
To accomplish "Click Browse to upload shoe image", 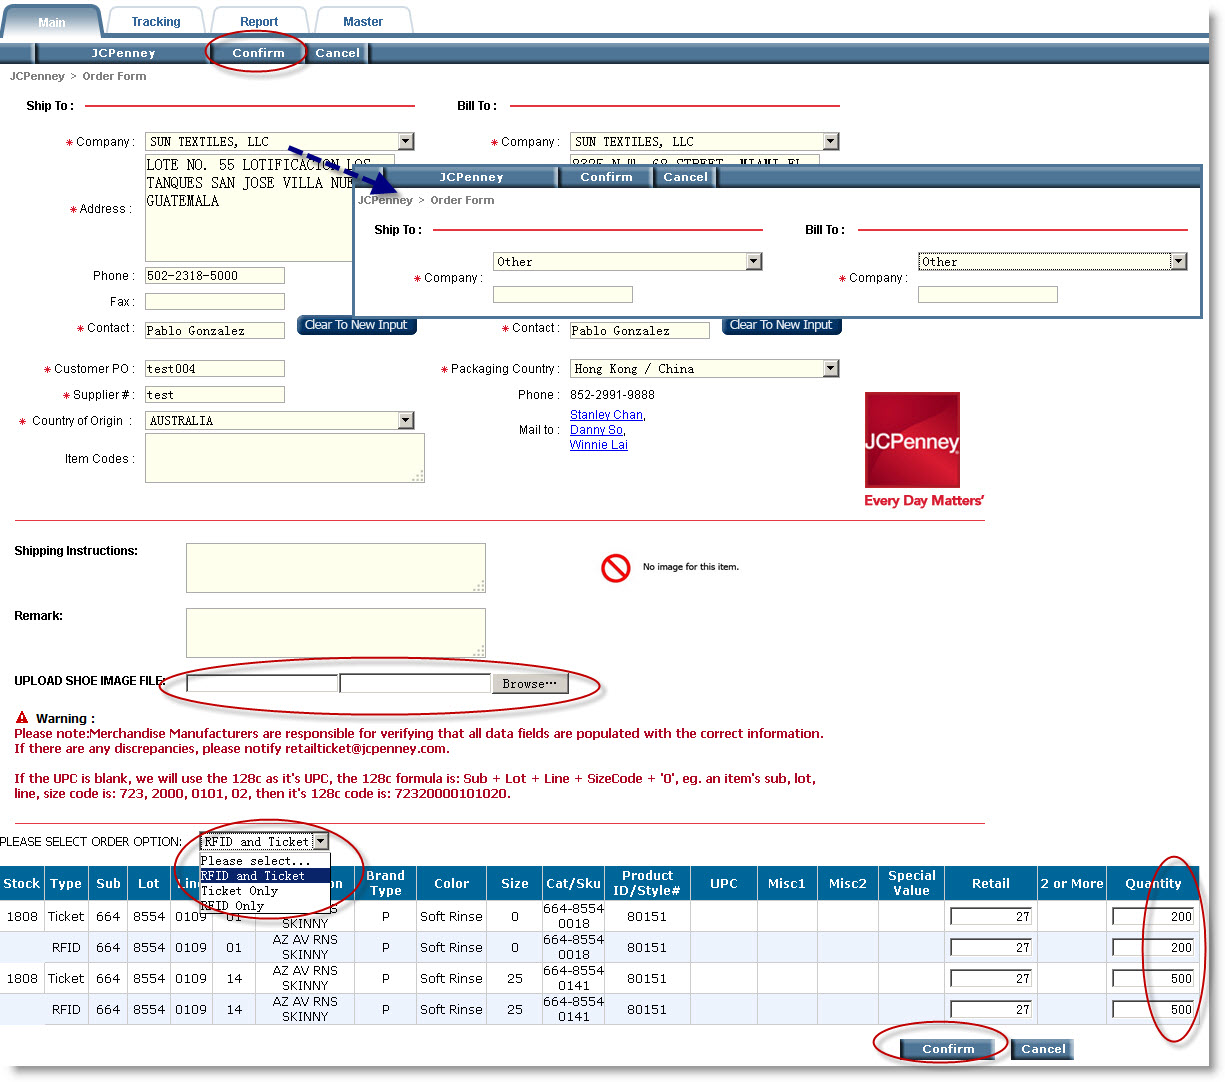I will pos(530,684).
